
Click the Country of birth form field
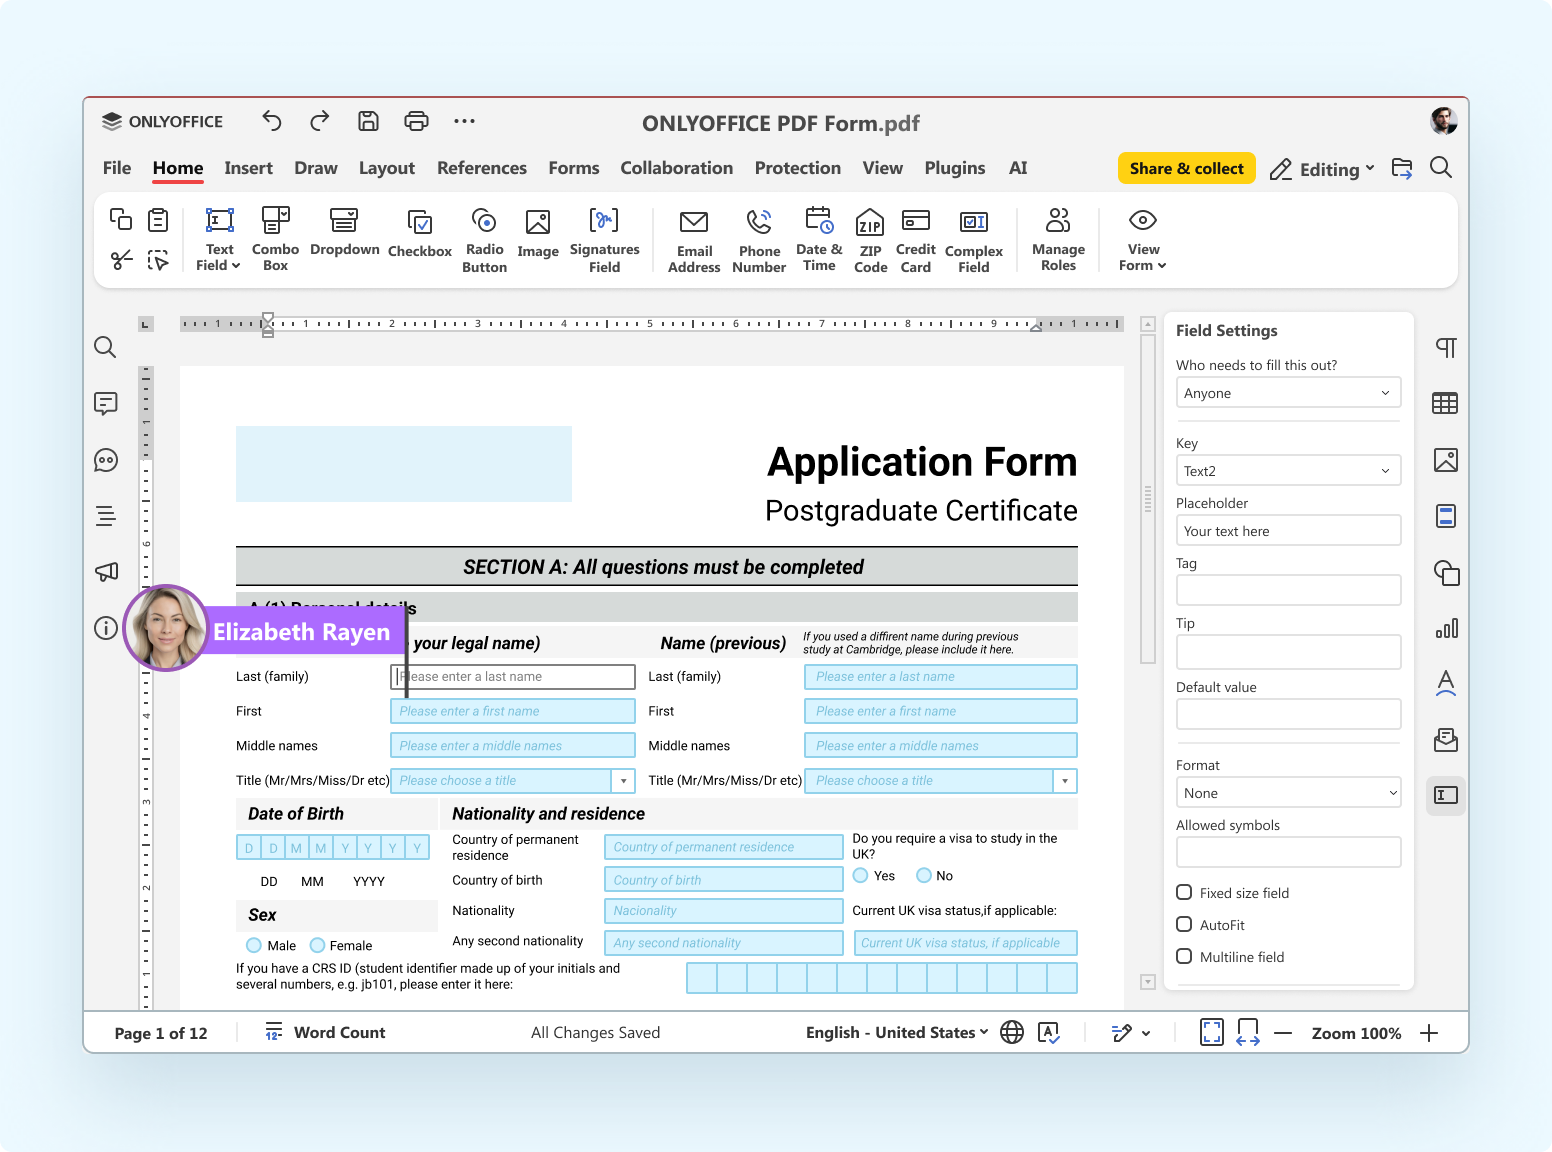click(723, 880)
